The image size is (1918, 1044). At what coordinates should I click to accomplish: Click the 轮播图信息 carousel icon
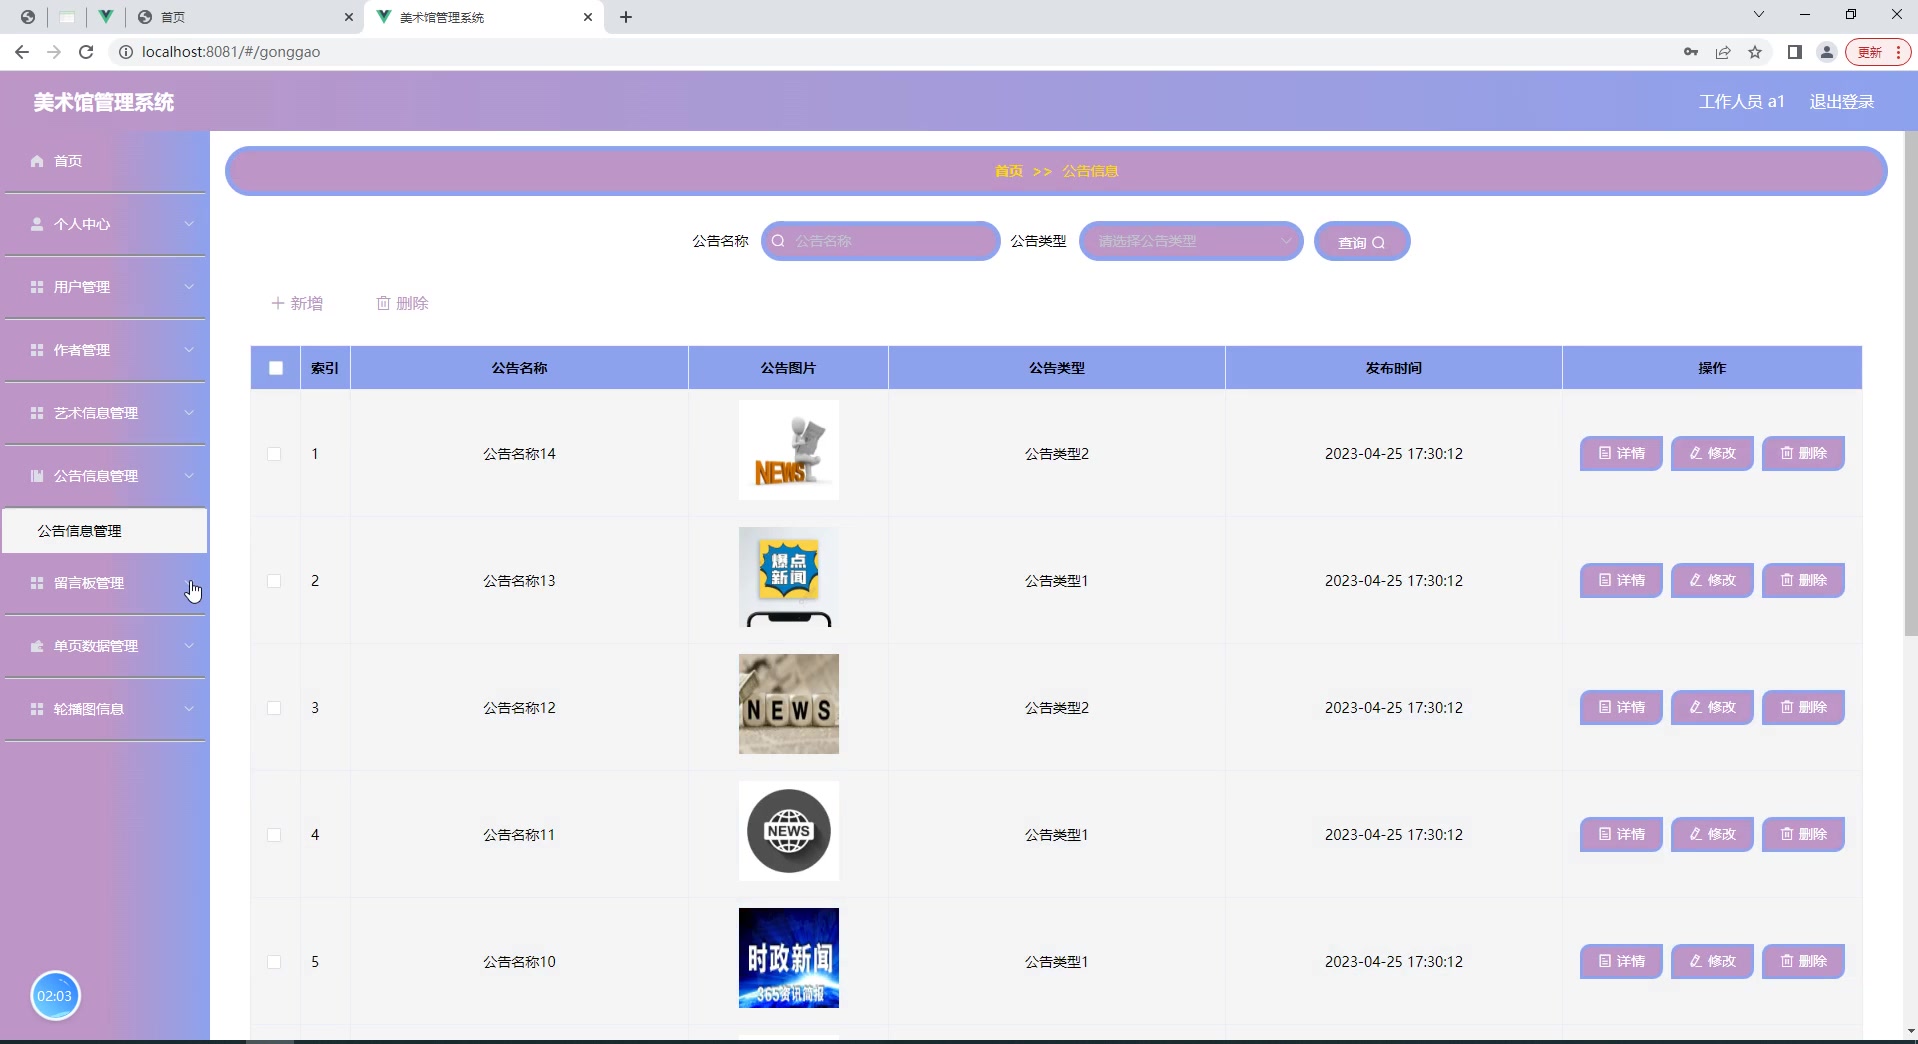pos(36,709)
